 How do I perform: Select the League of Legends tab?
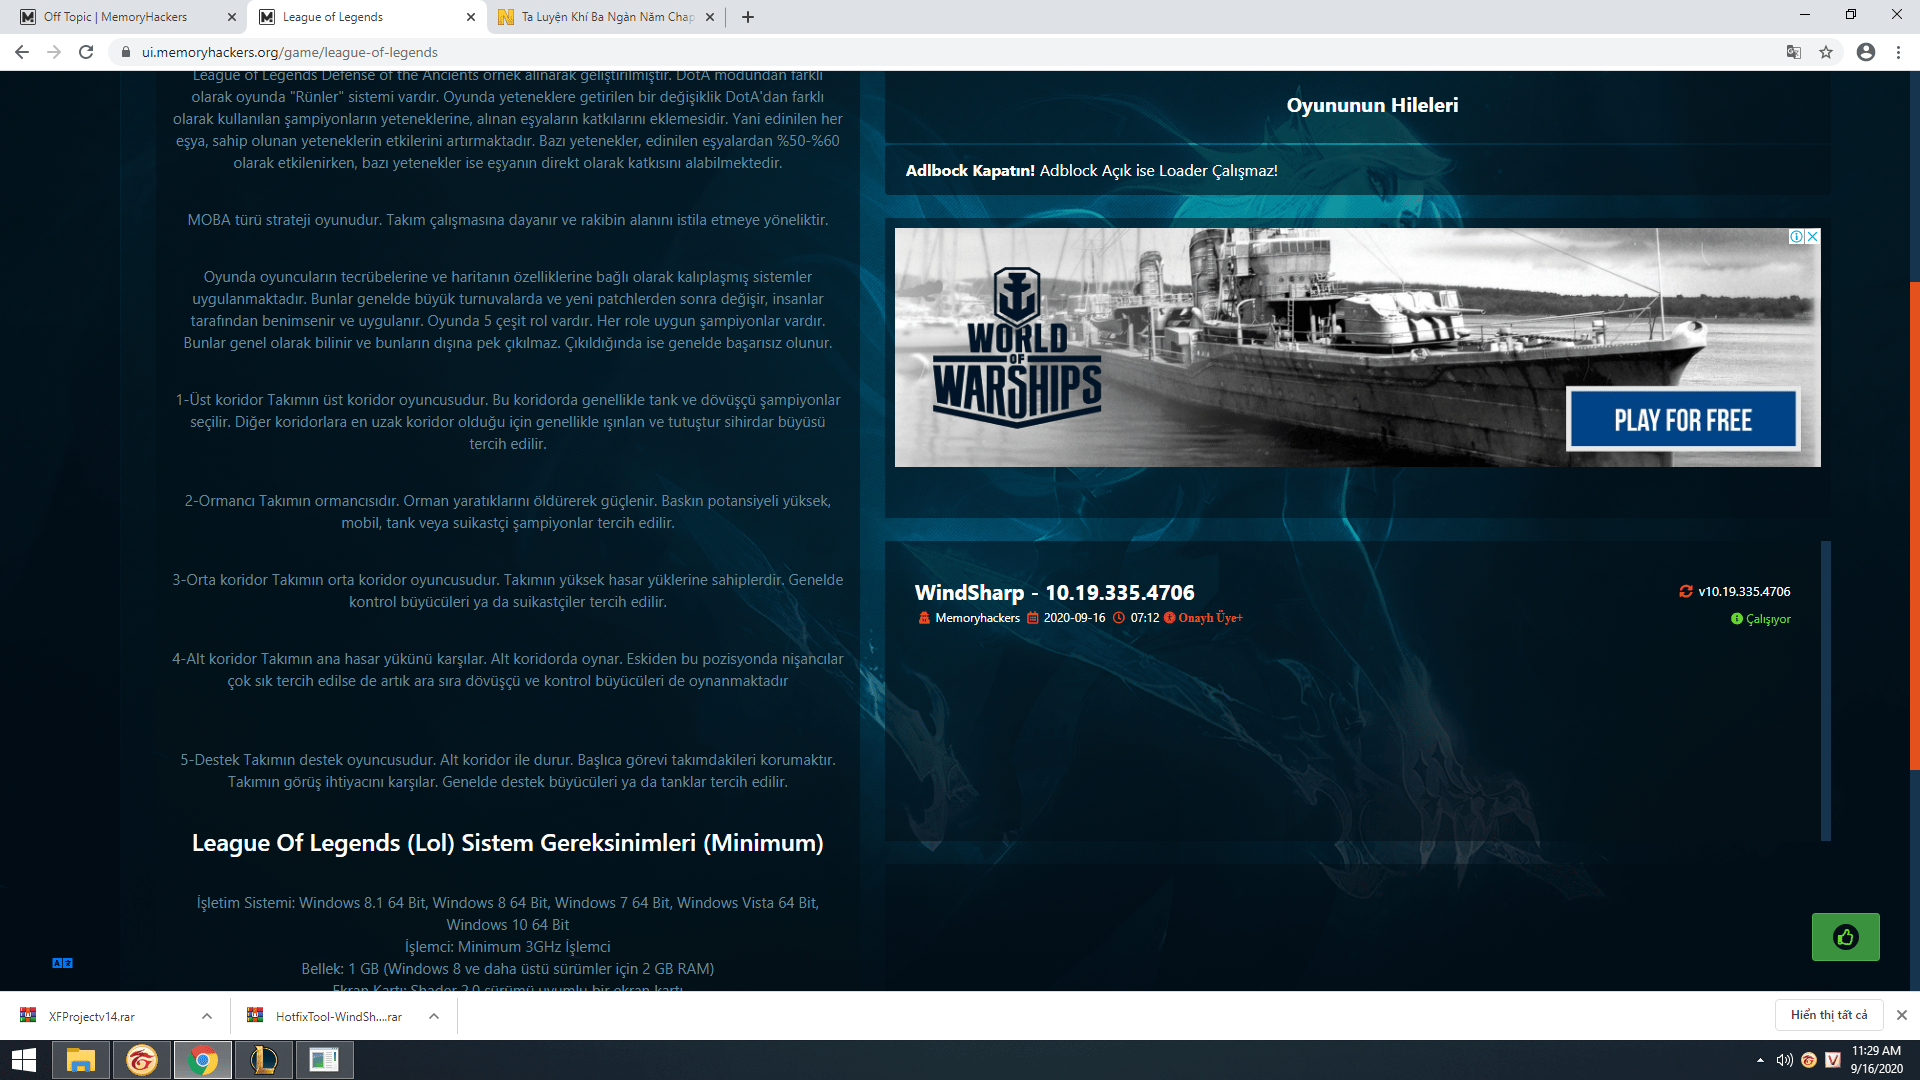(368, 17)
